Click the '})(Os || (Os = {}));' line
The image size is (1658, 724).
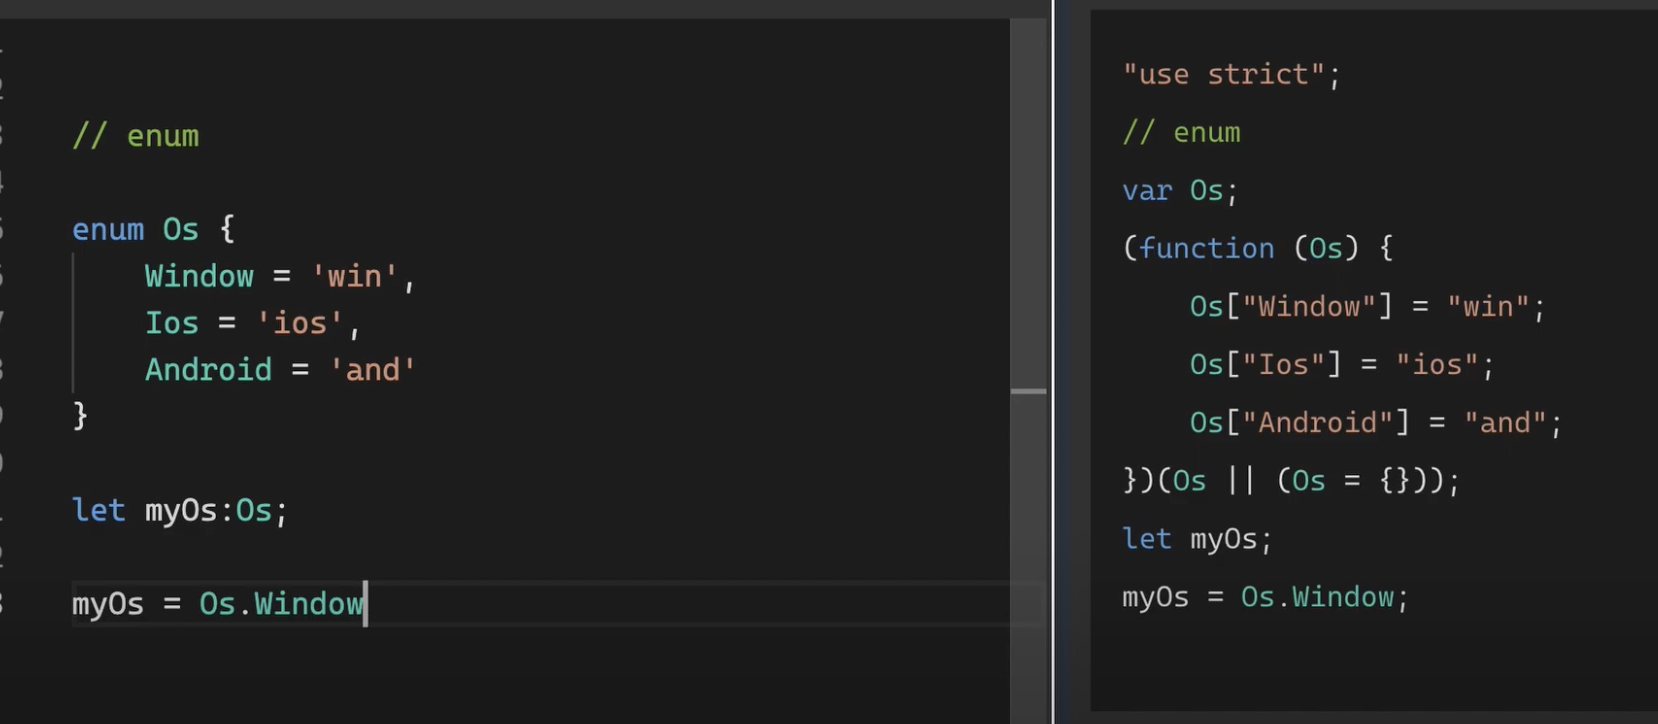point(1291,481)
